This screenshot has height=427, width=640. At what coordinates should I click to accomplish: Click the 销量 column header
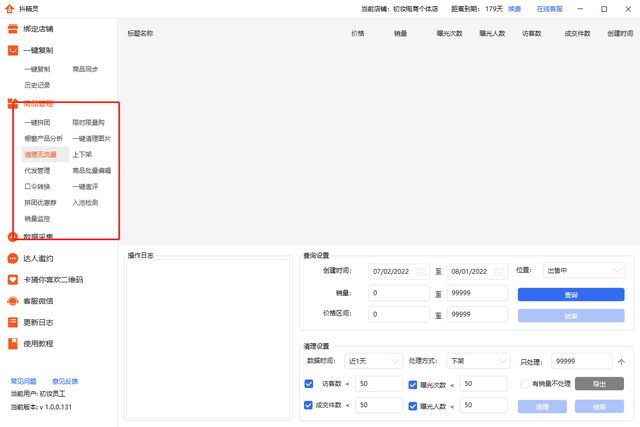pyautogui.click(x=400, y=33)
